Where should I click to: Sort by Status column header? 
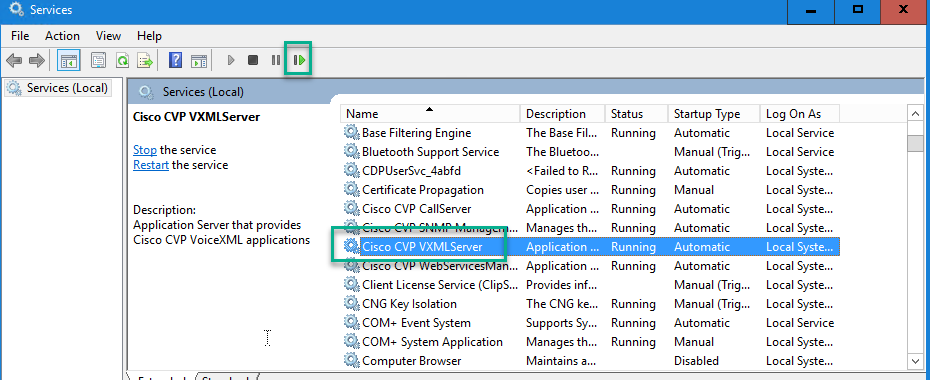pos(636,114)
